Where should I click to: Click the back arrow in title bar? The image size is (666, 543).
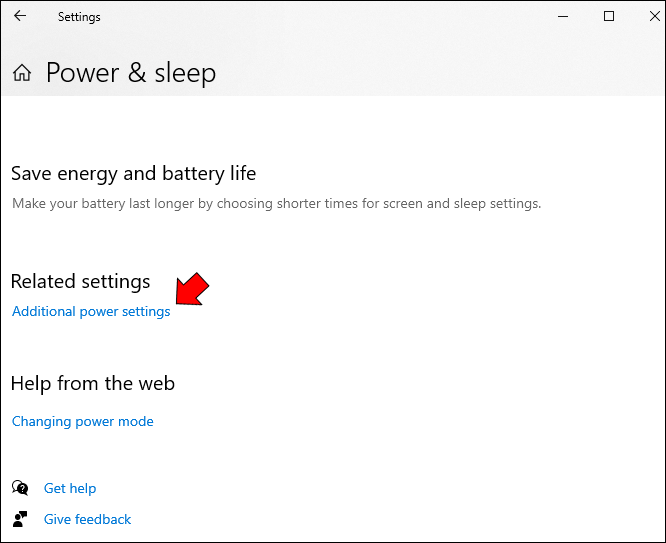click(x=20, y=16)
